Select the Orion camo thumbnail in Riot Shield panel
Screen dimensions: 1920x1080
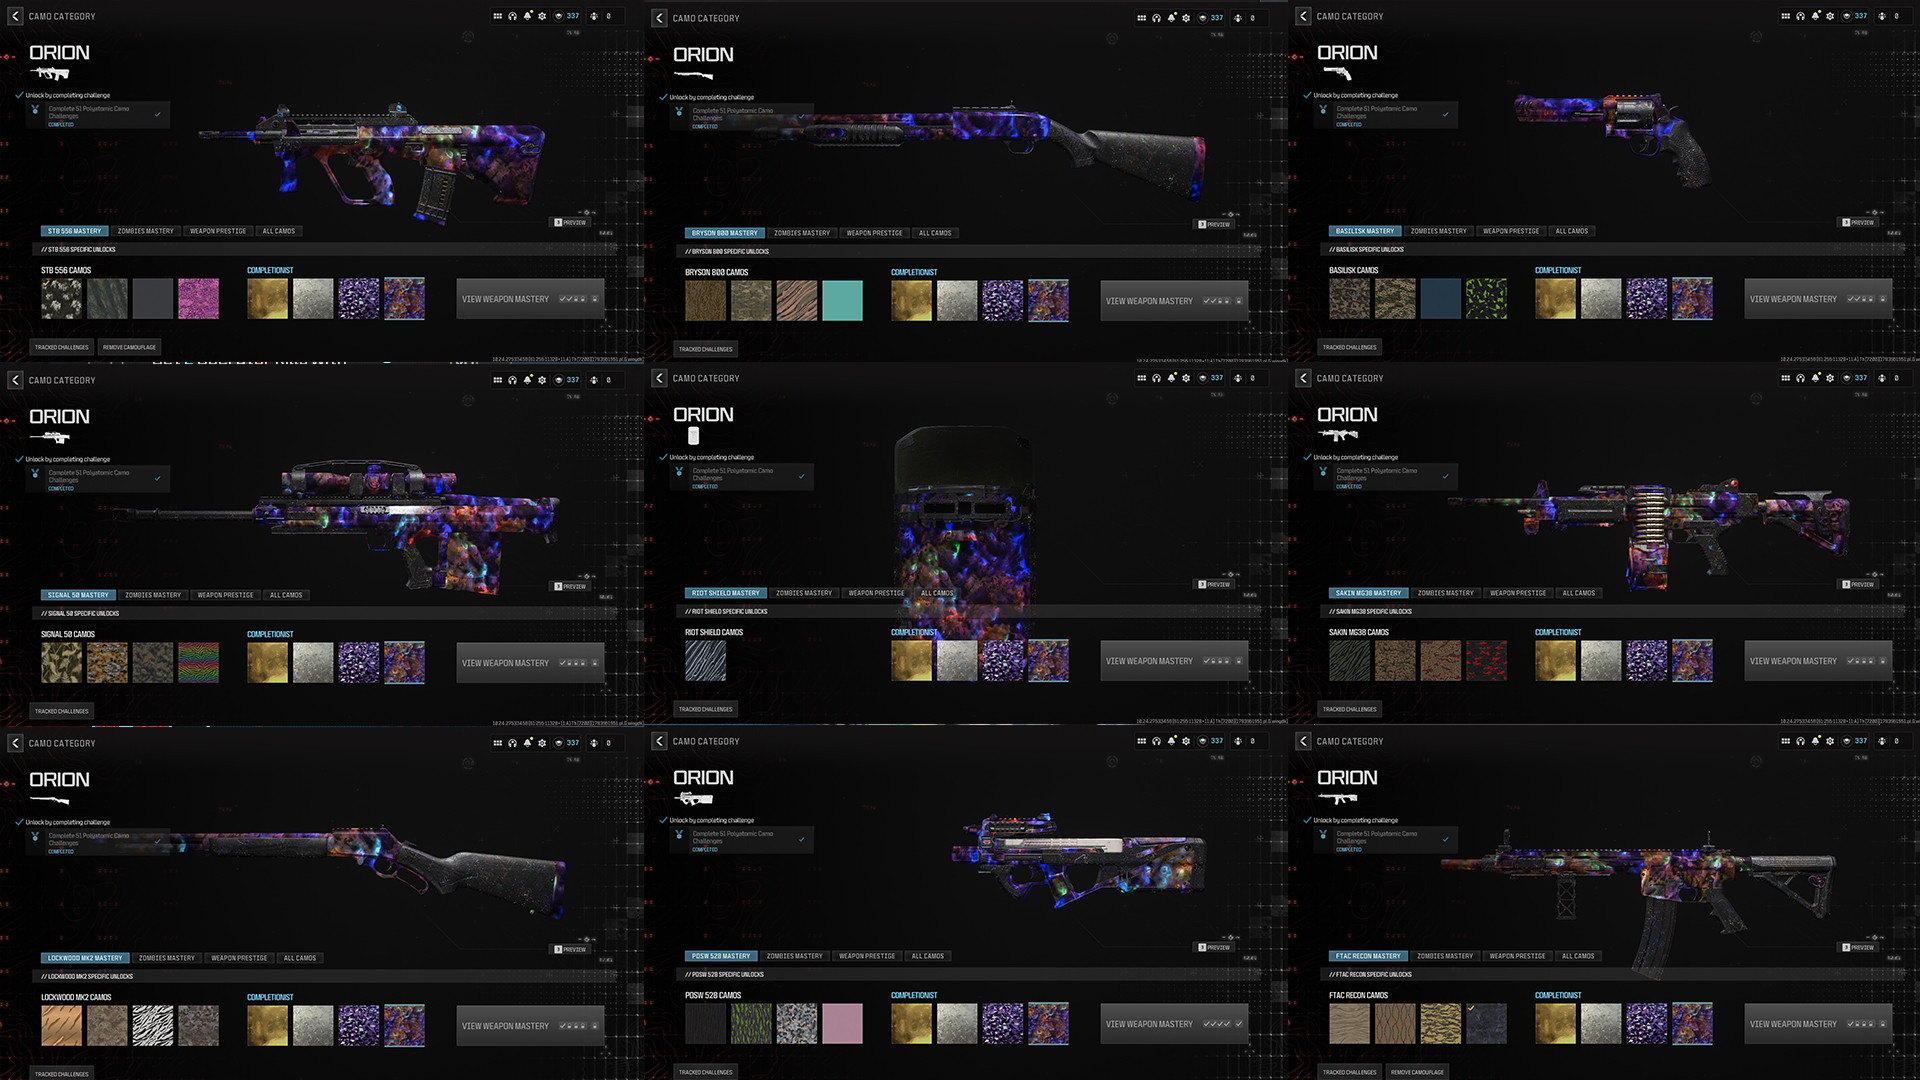coord(1048,661)
